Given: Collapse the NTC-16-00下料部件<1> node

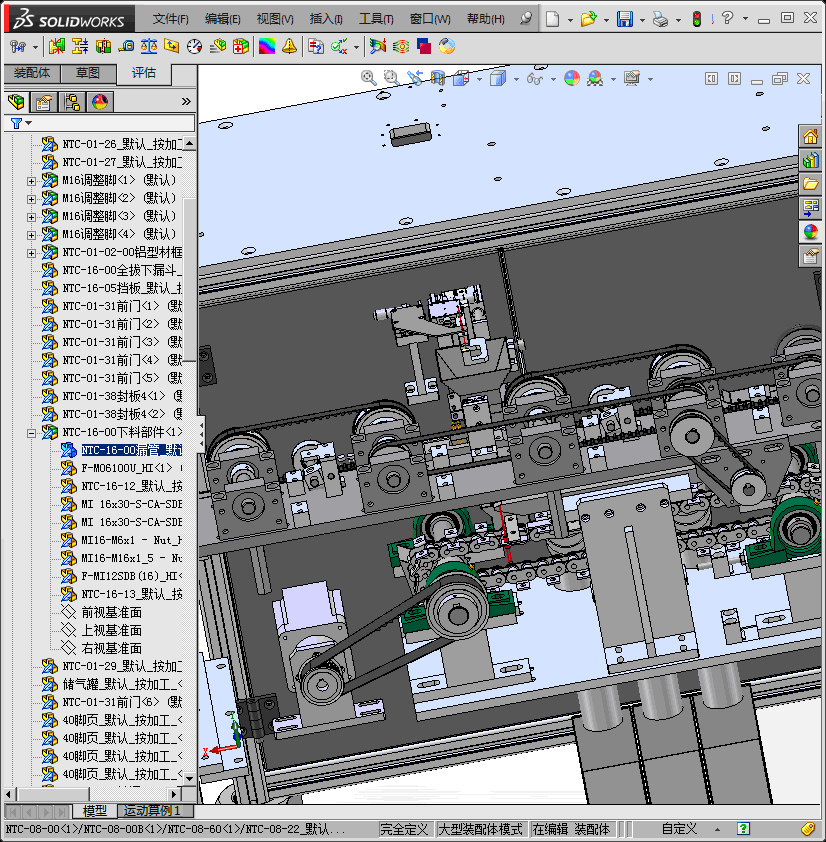Looking at the screenshot, I should [x=31, y=433].
